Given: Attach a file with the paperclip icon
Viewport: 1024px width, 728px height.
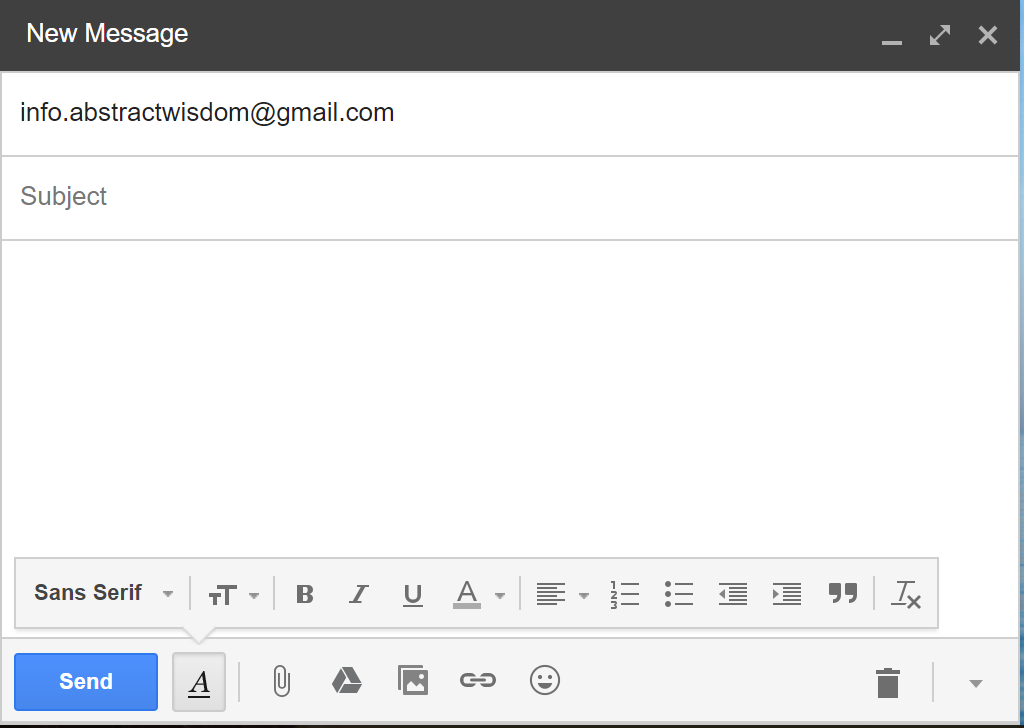Looking at the screenshot, I should [281, 682].
